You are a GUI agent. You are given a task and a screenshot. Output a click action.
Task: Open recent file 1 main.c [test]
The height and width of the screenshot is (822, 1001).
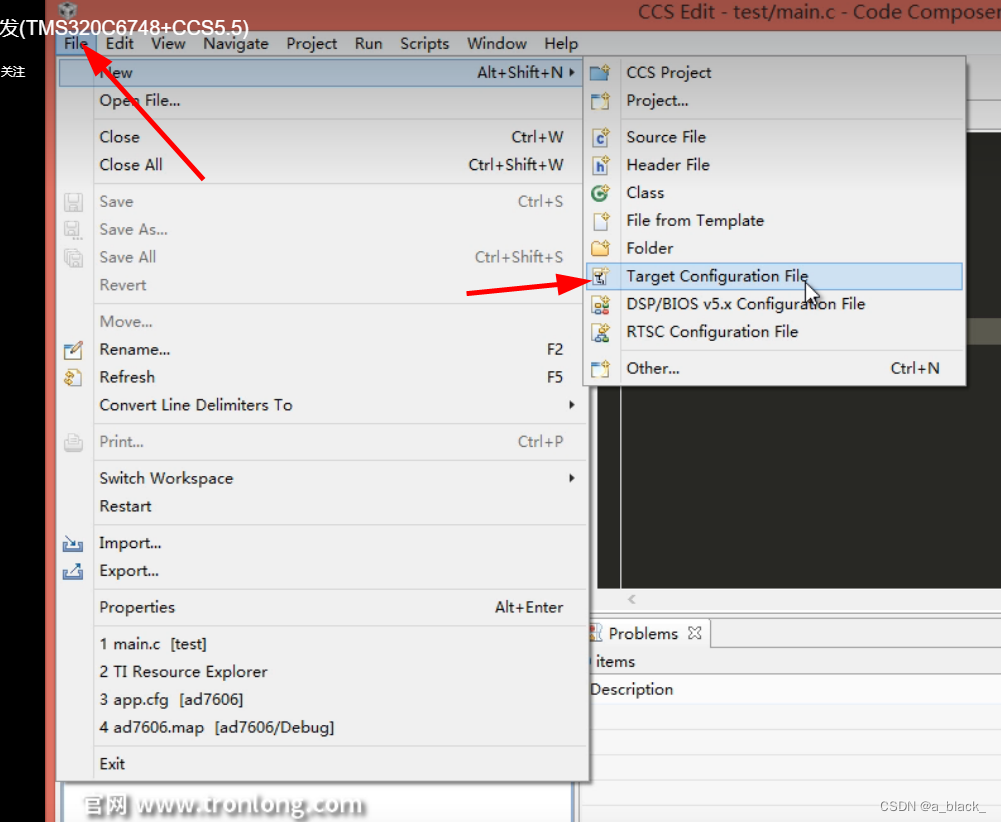pos(322,645)
